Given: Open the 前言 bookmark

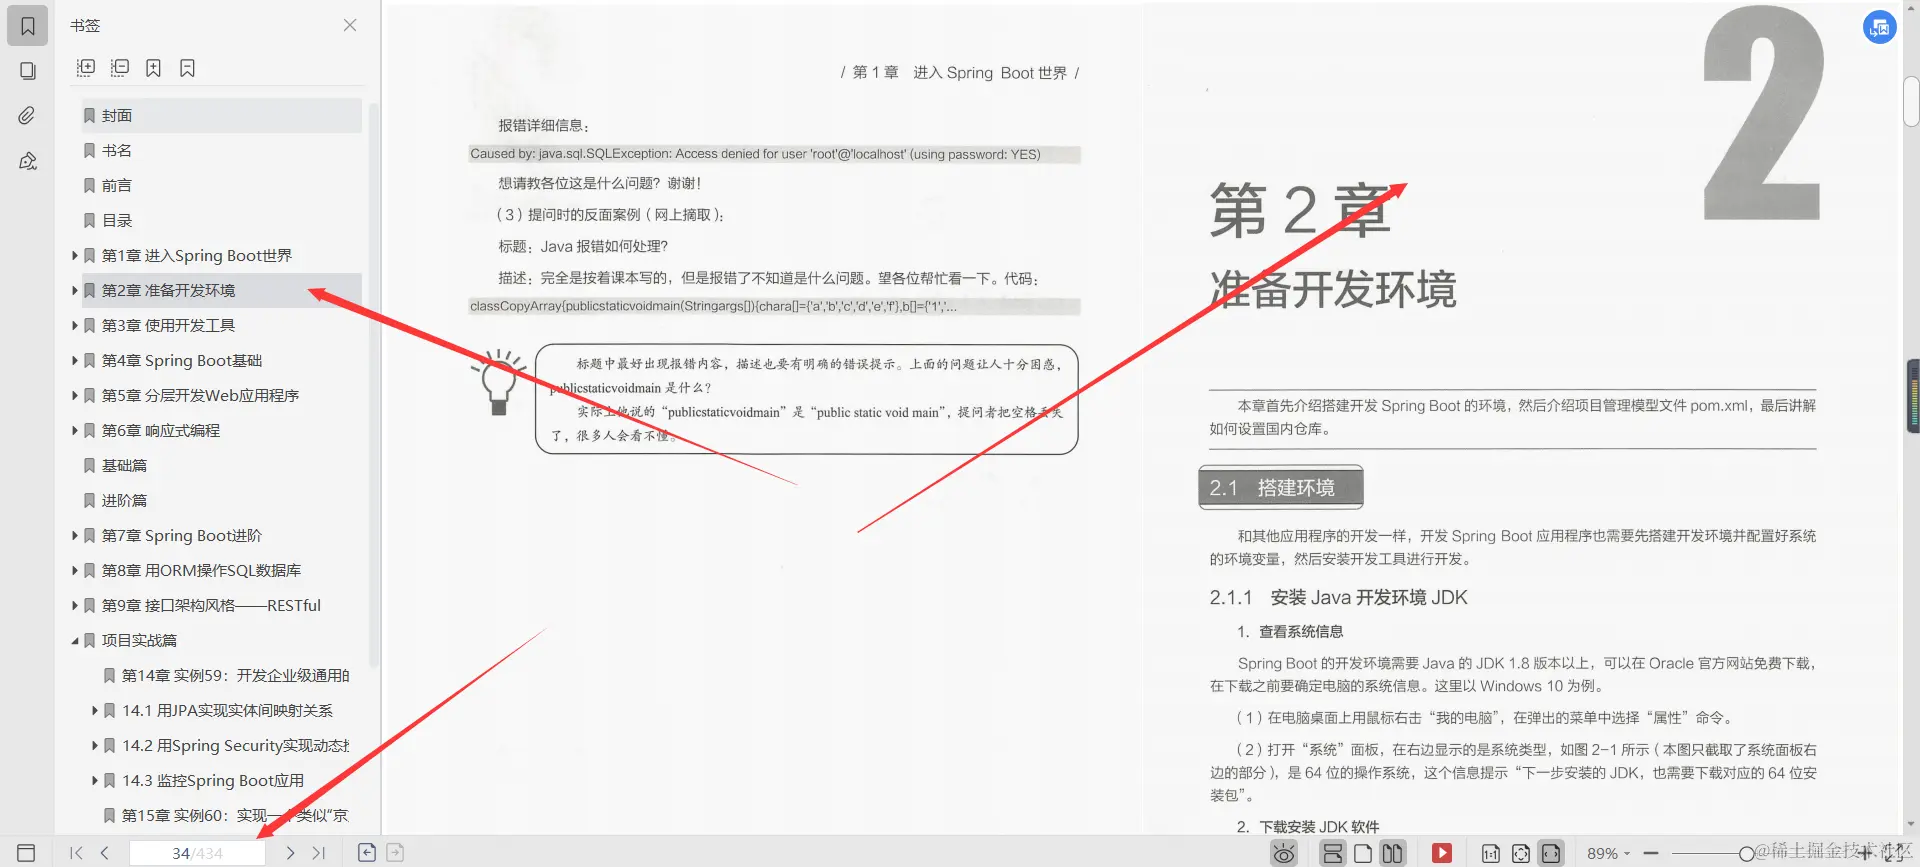Looking at the screenshot, I should [x=221, y=185].
